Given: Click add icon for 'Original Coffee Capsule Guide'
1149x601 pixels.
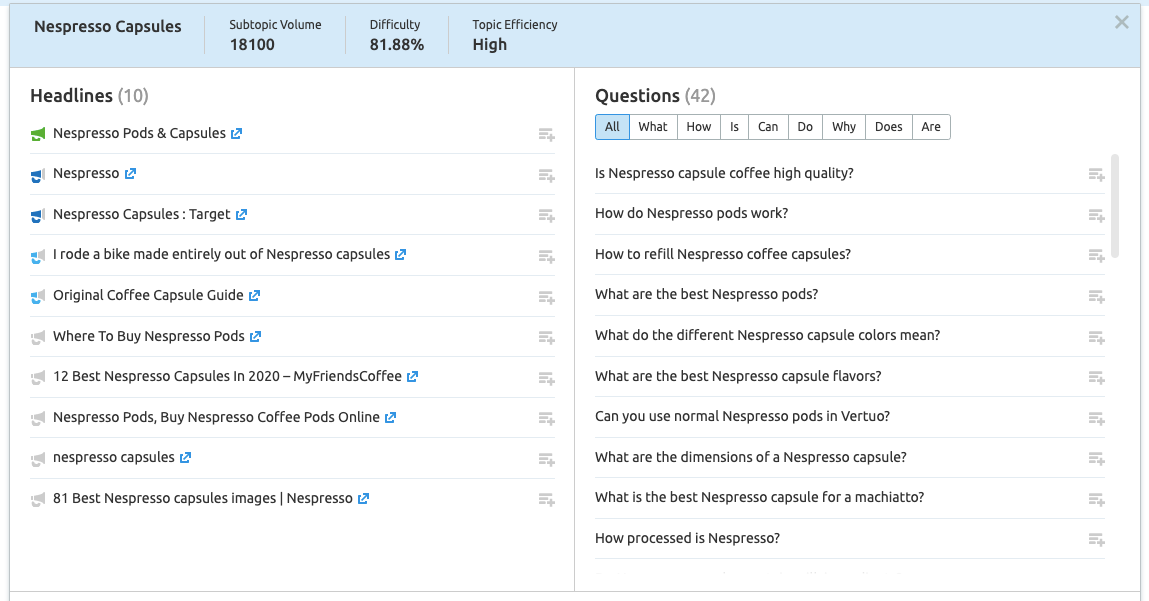Looking at the screenshot, I should click(x=546, y=297).
